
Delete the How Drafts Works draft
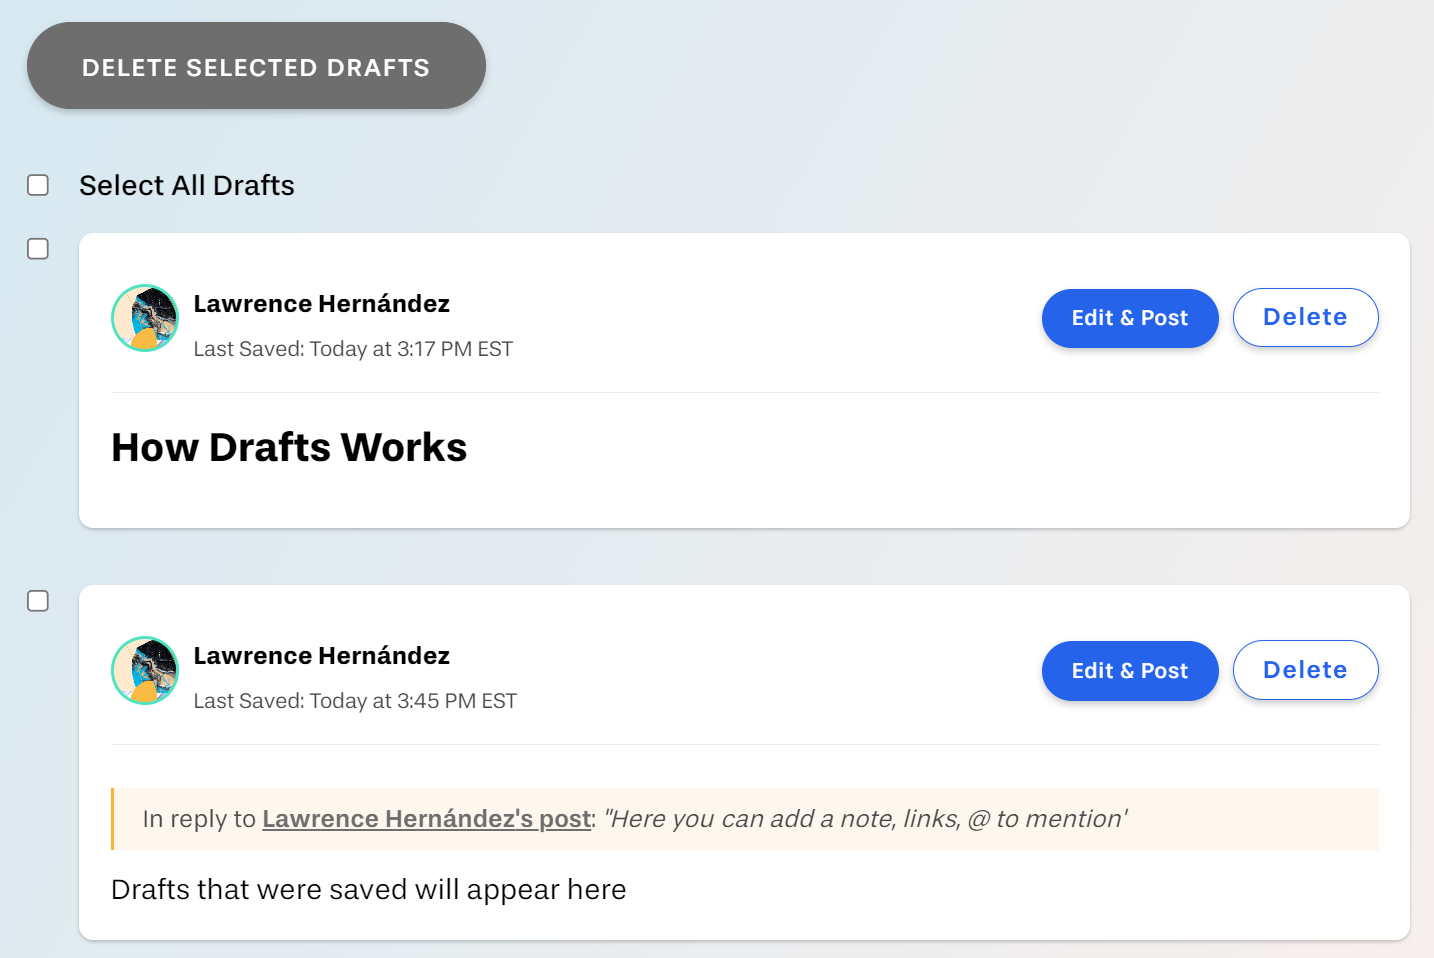(x=1306, y=317)
